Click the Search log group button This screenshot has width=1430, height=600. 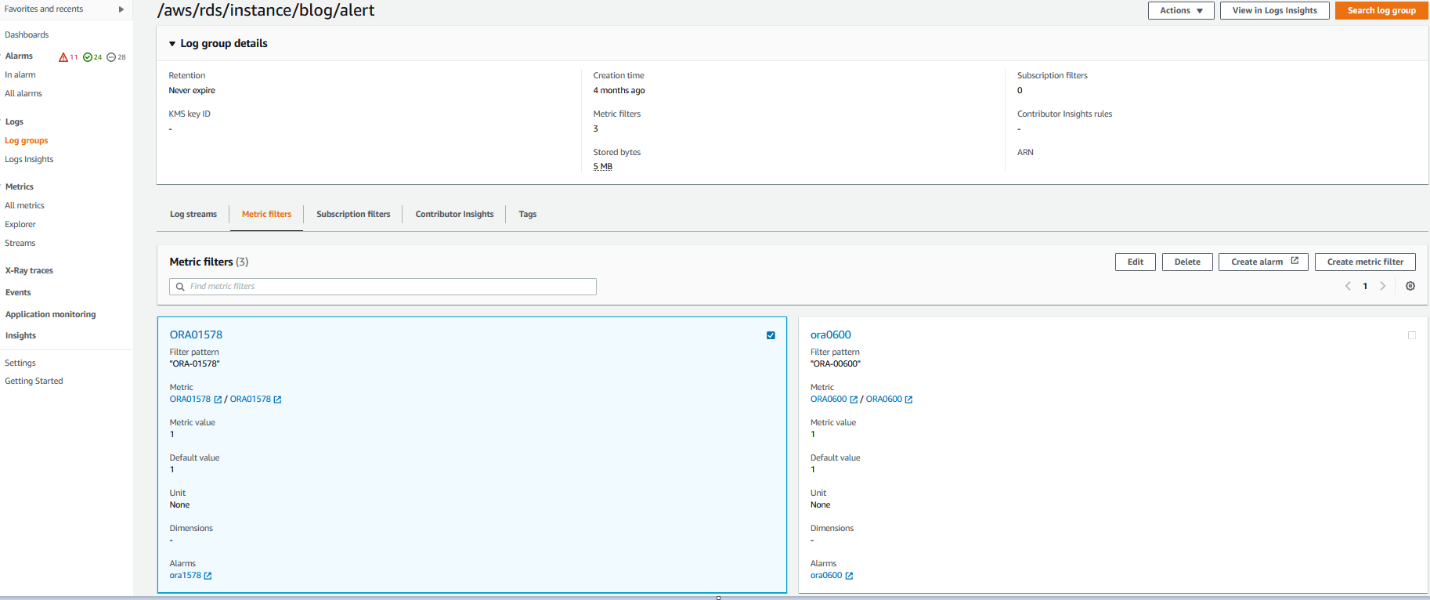pyautogui.click(x=1381, y=10)
